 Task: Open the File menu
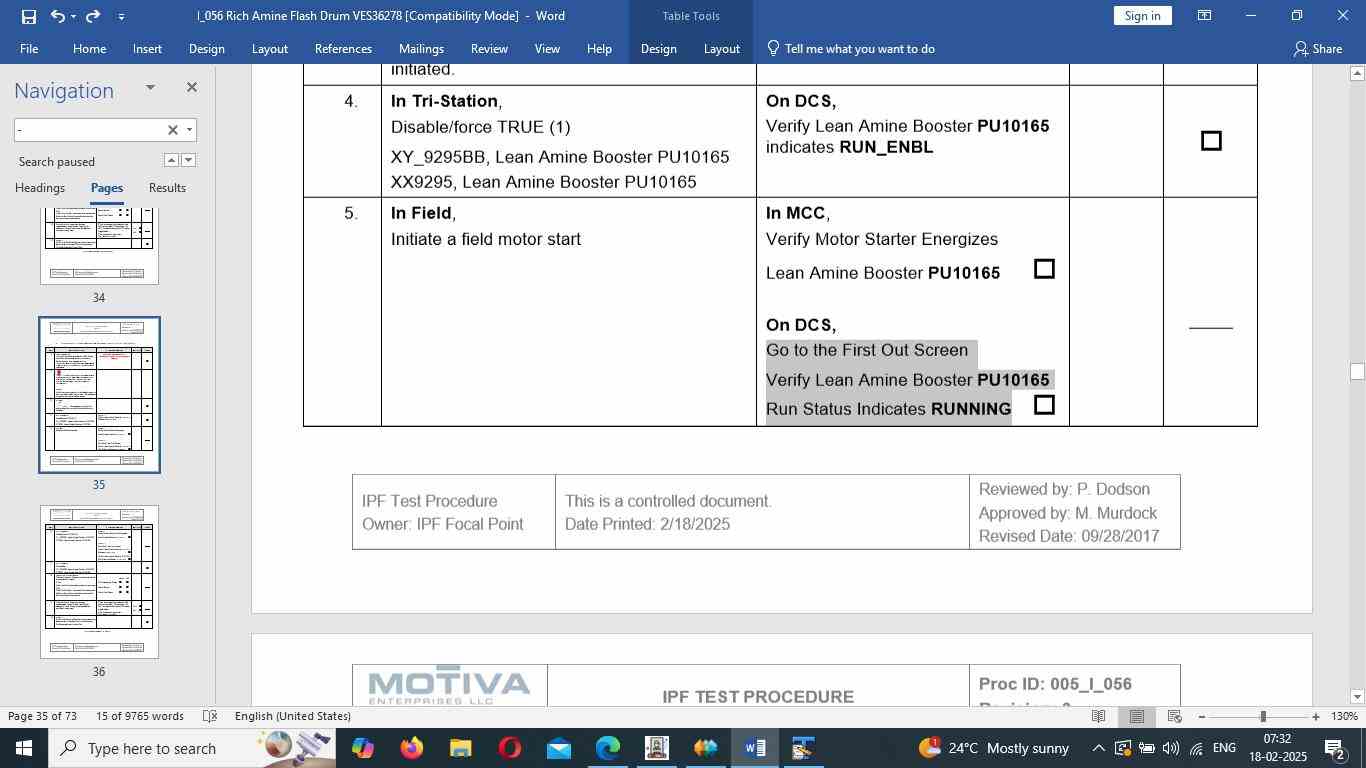pos(29,48)
